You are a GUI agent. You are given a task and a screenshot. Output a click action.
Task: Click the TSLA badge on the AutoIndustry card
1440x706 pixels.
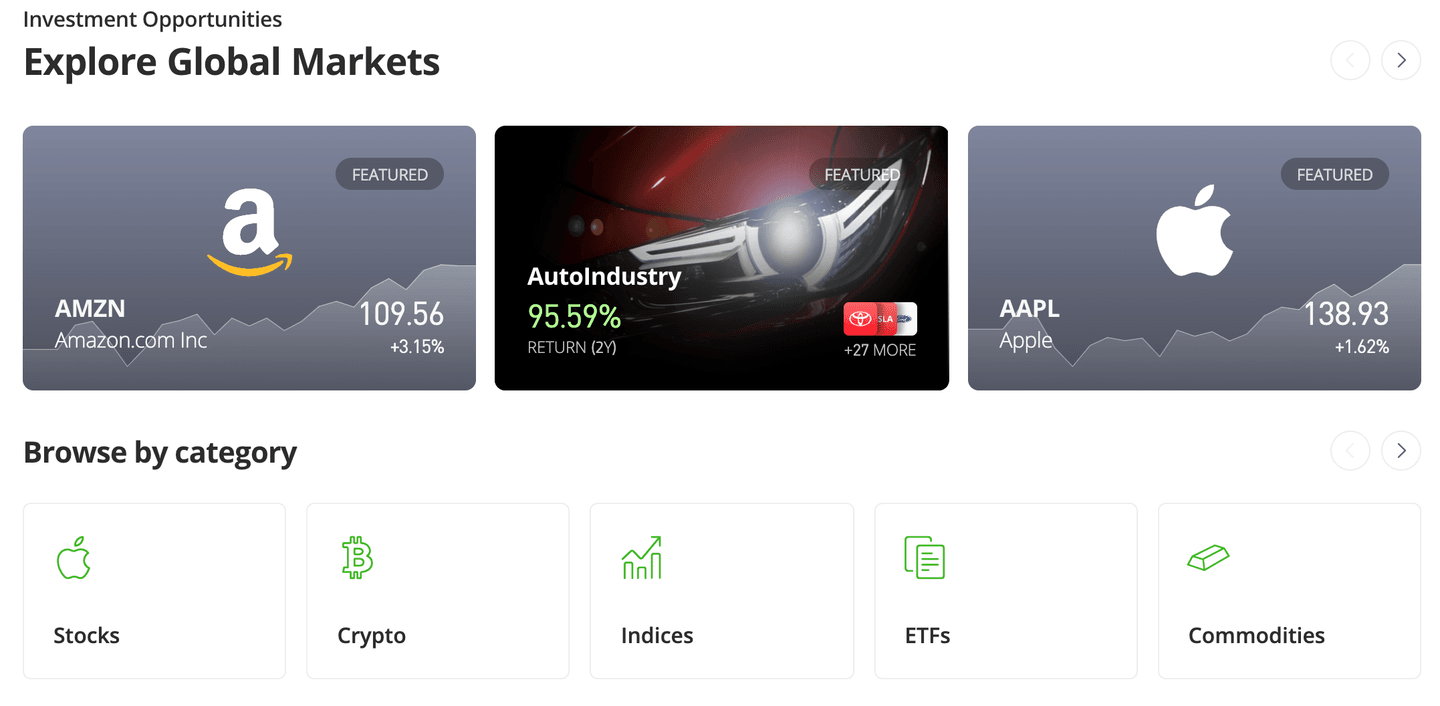(x=885, y=318)
